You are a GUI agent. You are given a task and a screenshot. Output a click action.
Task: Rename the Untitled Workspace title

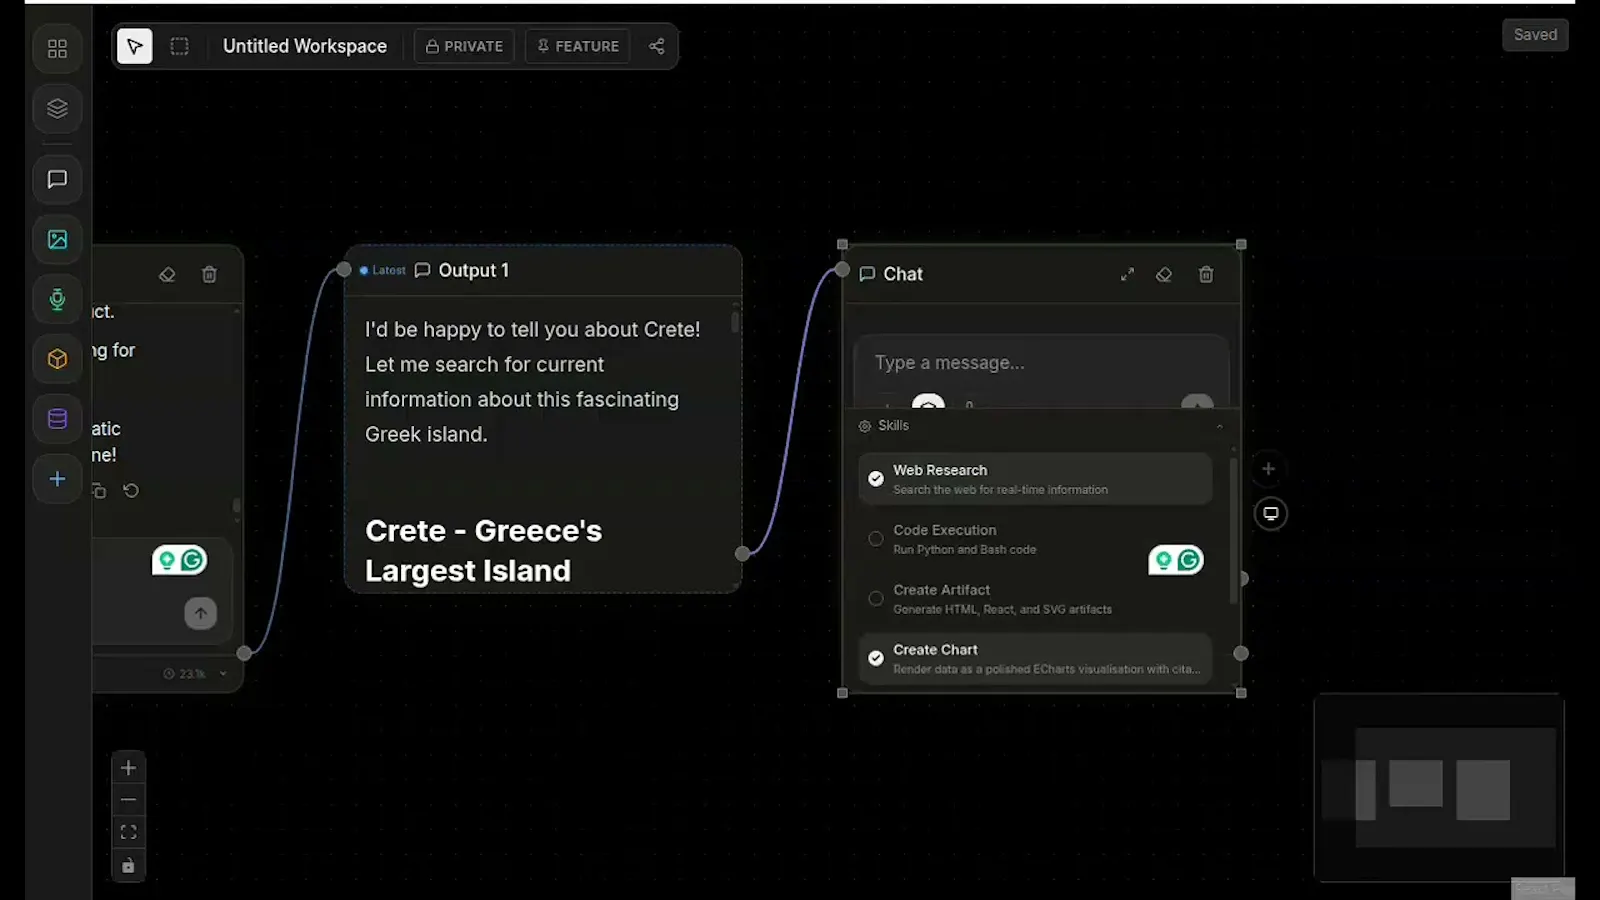[305, 46]
